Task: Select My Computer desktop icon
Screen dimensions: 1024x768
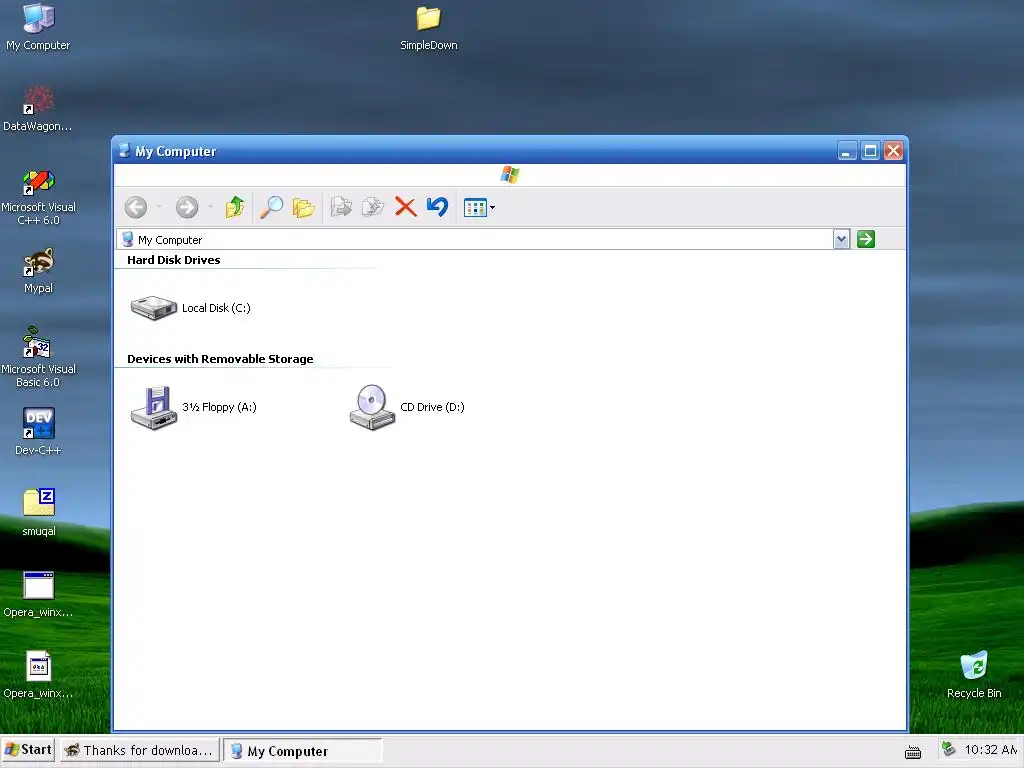Action: pyautogui.click(x=38, y=27)
